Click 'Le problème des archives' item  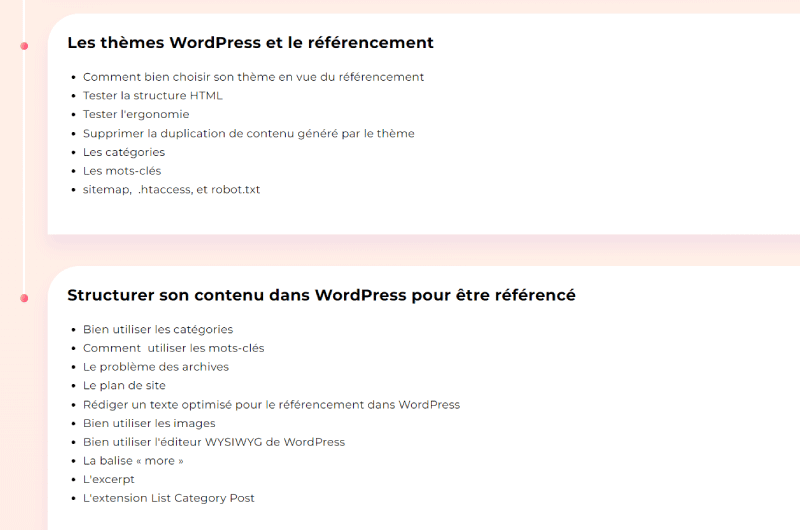click(x=156, y=367)
